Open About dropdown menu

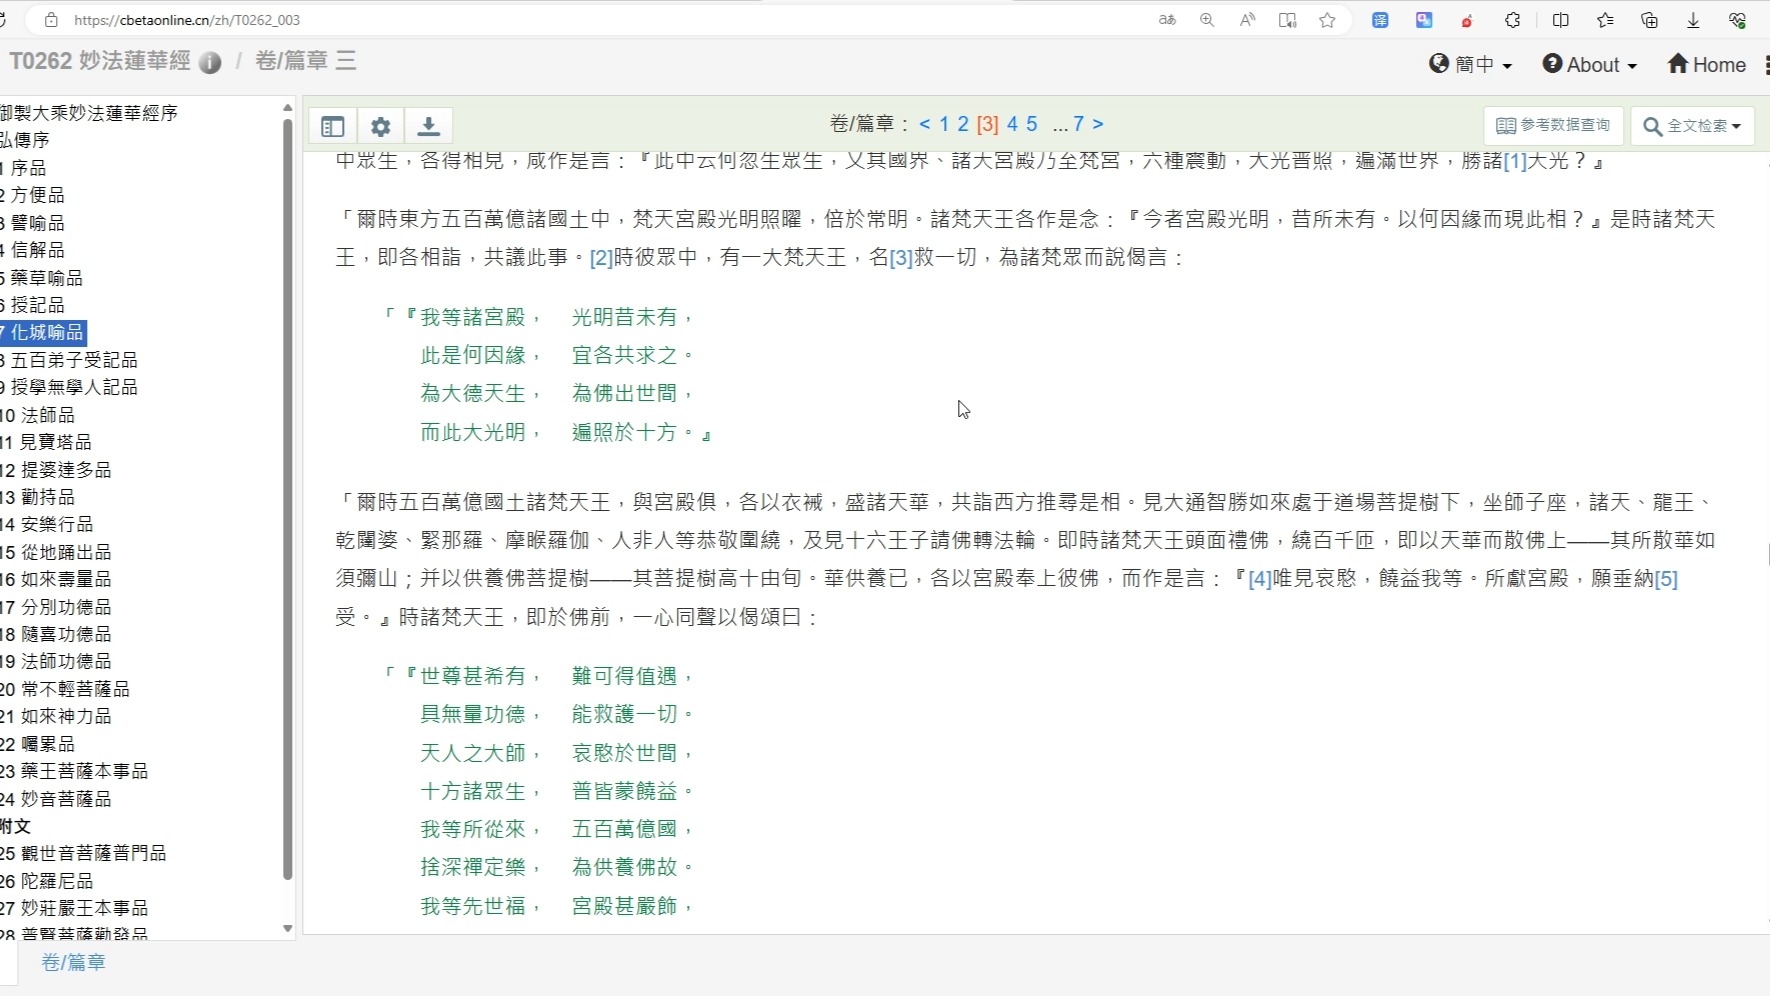[1590, 65]
